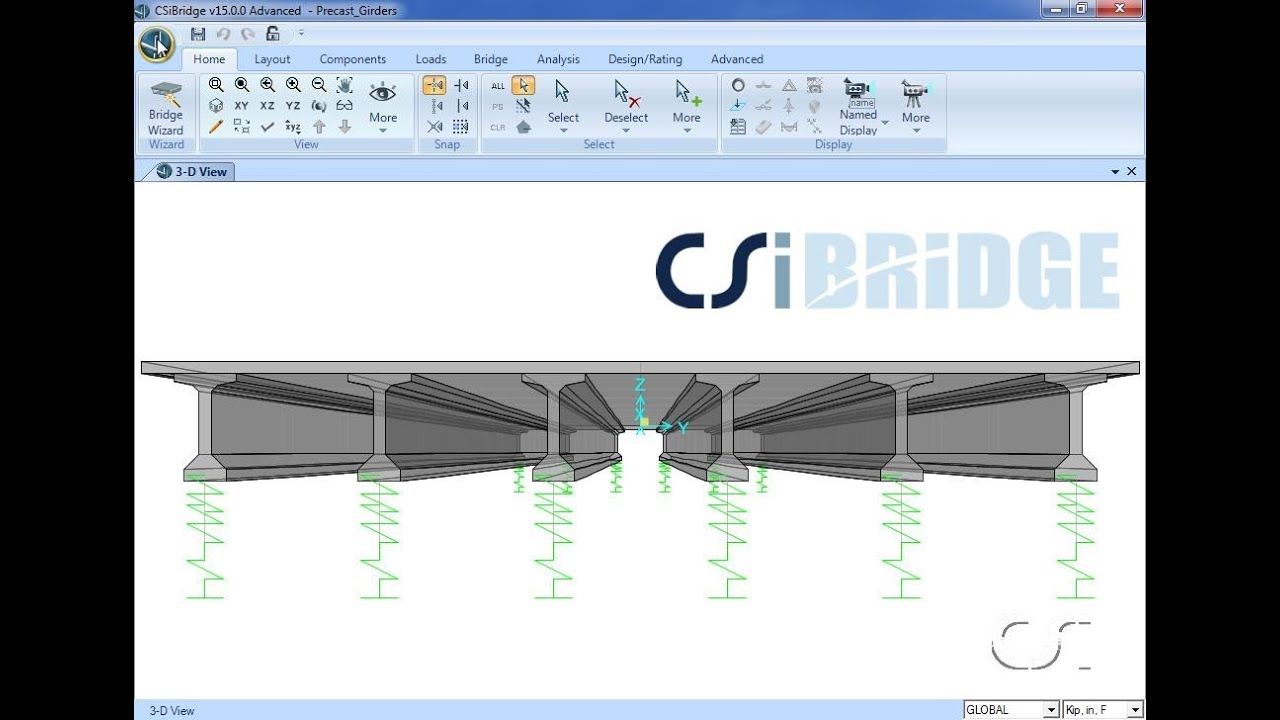Click the unlock model padlock icon

pos(272,34)
